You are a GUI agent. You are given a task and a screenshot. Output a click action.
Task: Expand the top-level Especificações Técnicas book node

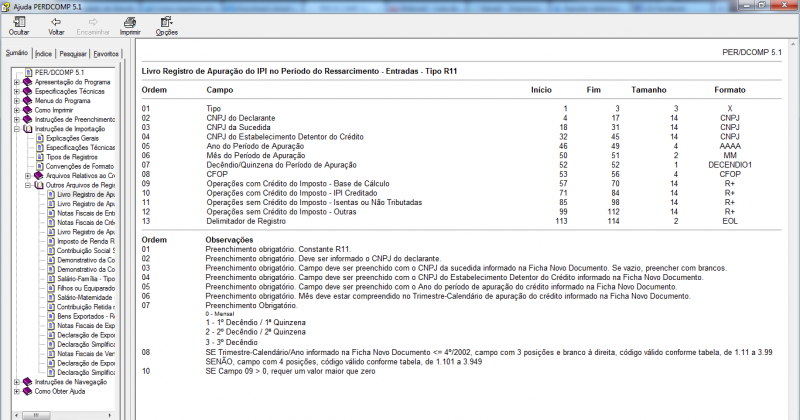[17, 91]
